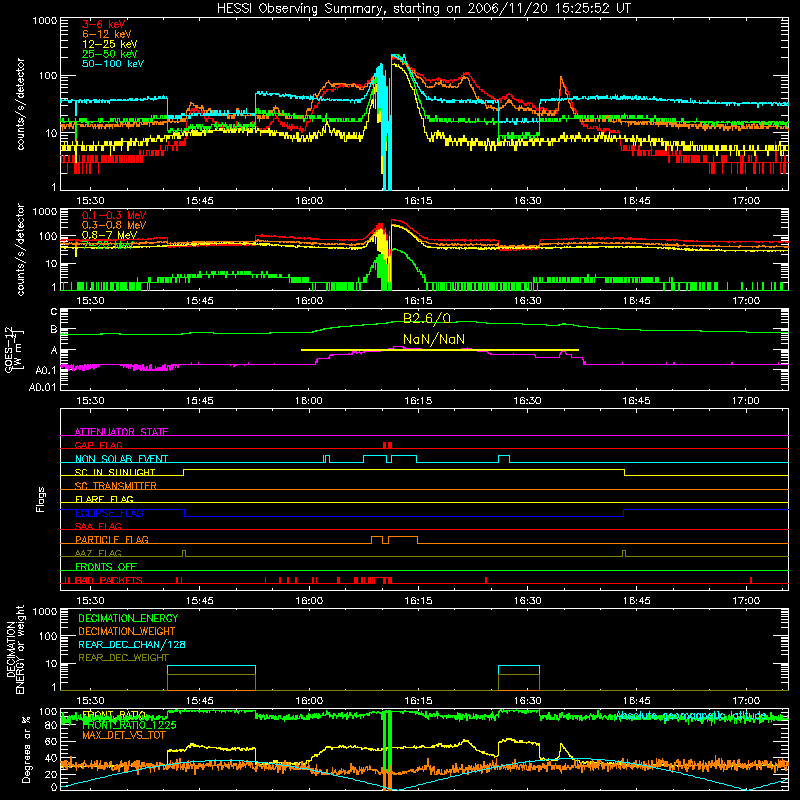Click the Degrees or % axis label
Viewport: 800px width, 800px height.
click(26, 749)
